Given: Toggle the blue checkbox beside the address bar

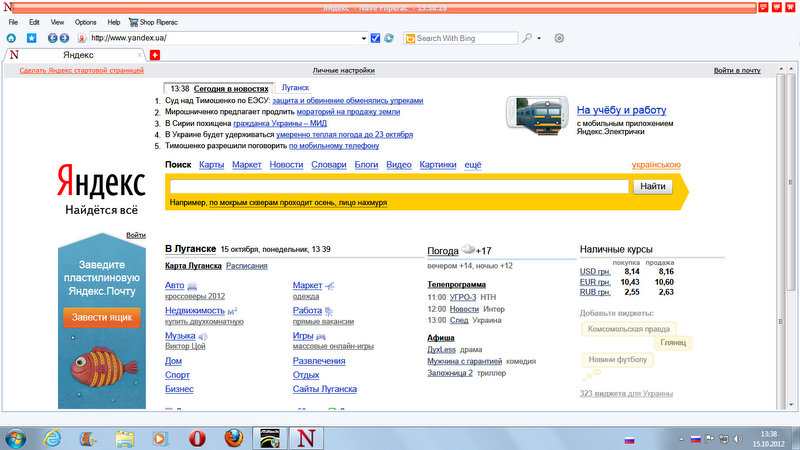Looking at the screenshot, I should [376, 38].
